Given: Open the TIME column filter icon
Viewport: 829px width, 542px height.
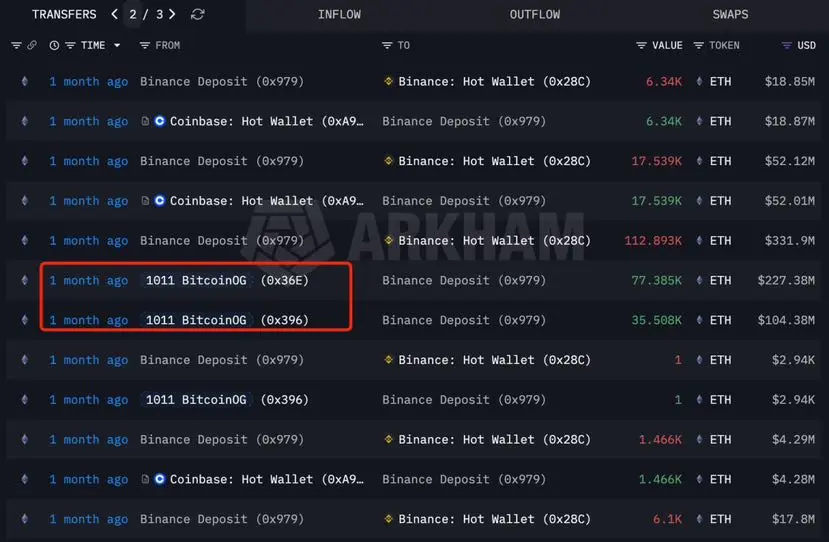Looking at the screenshot, I should pyautogui.click(x=70, y=45).
